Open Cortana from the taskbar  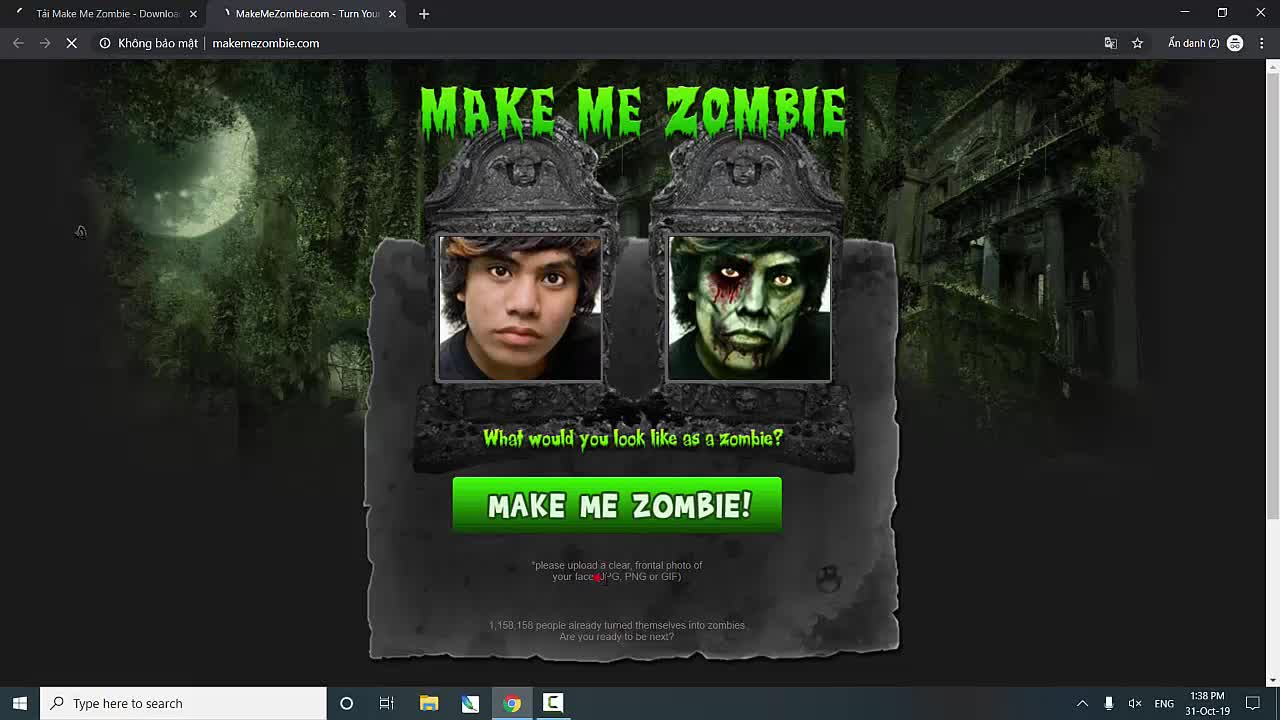346,703
